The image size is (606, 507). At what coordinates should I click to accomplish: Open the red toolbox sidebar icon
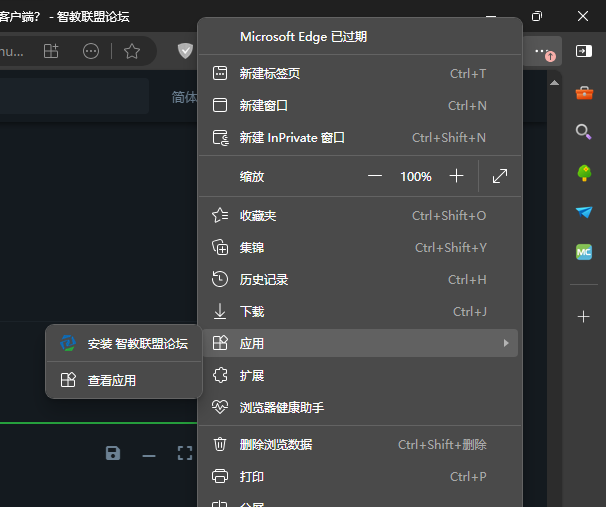pos(584,93)
